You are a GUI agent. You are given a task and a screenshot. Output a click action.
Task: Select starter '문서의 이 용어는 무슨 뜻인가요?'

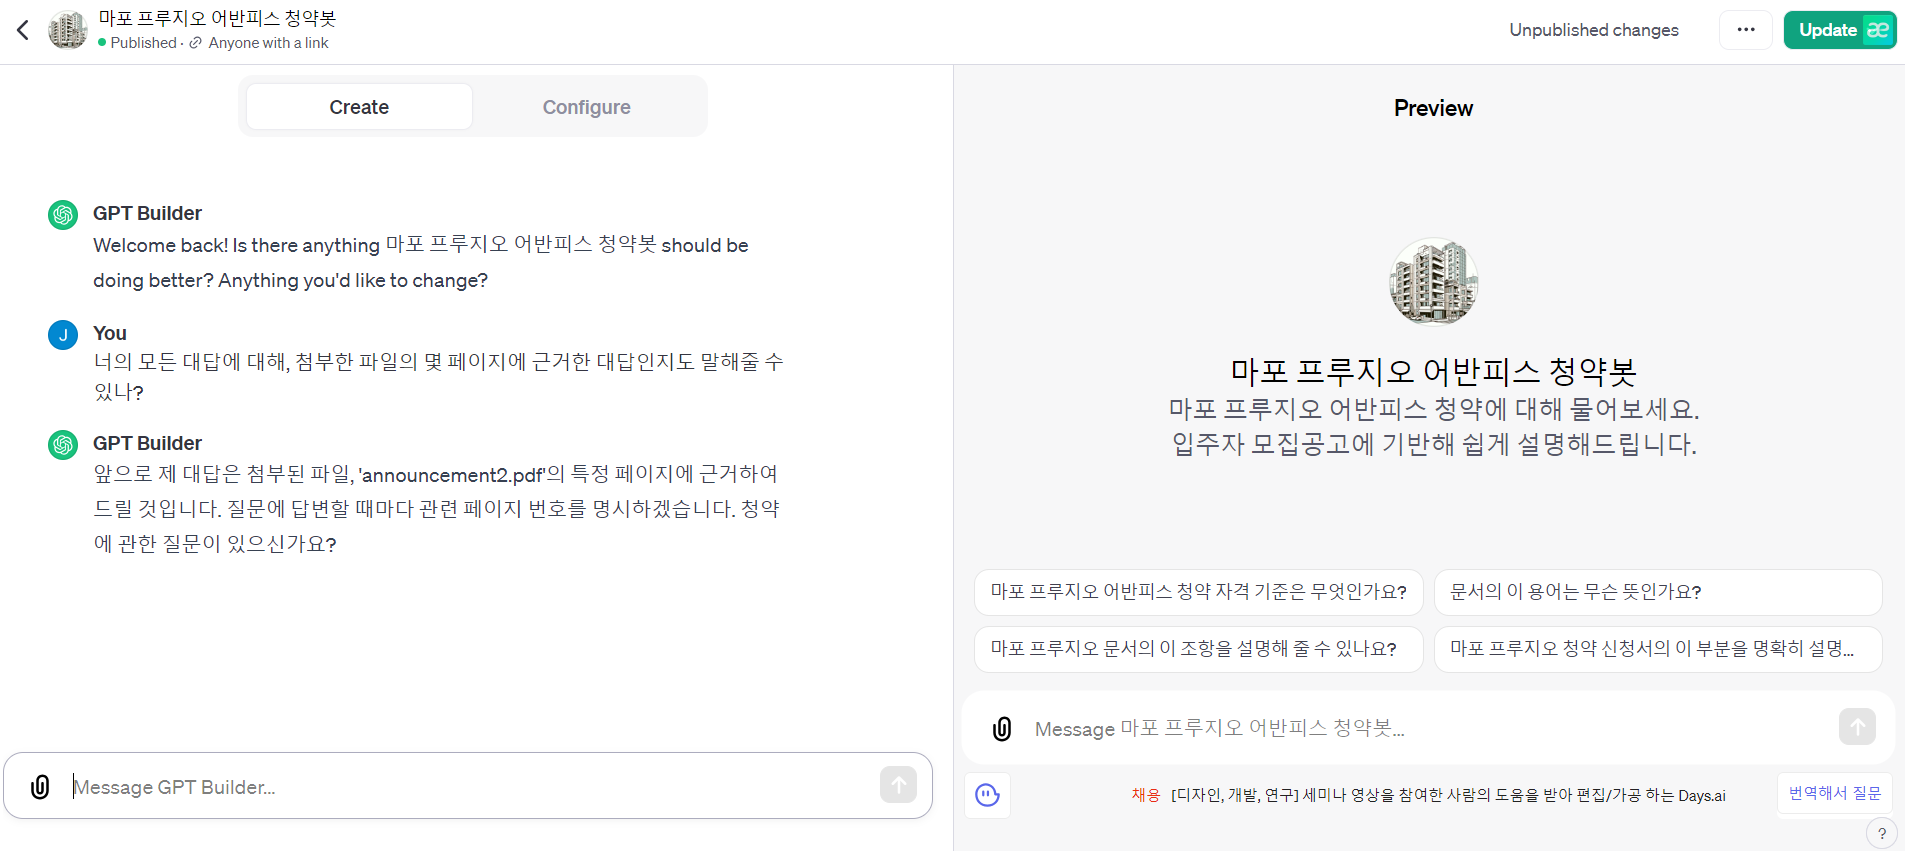pos(1657,592)
